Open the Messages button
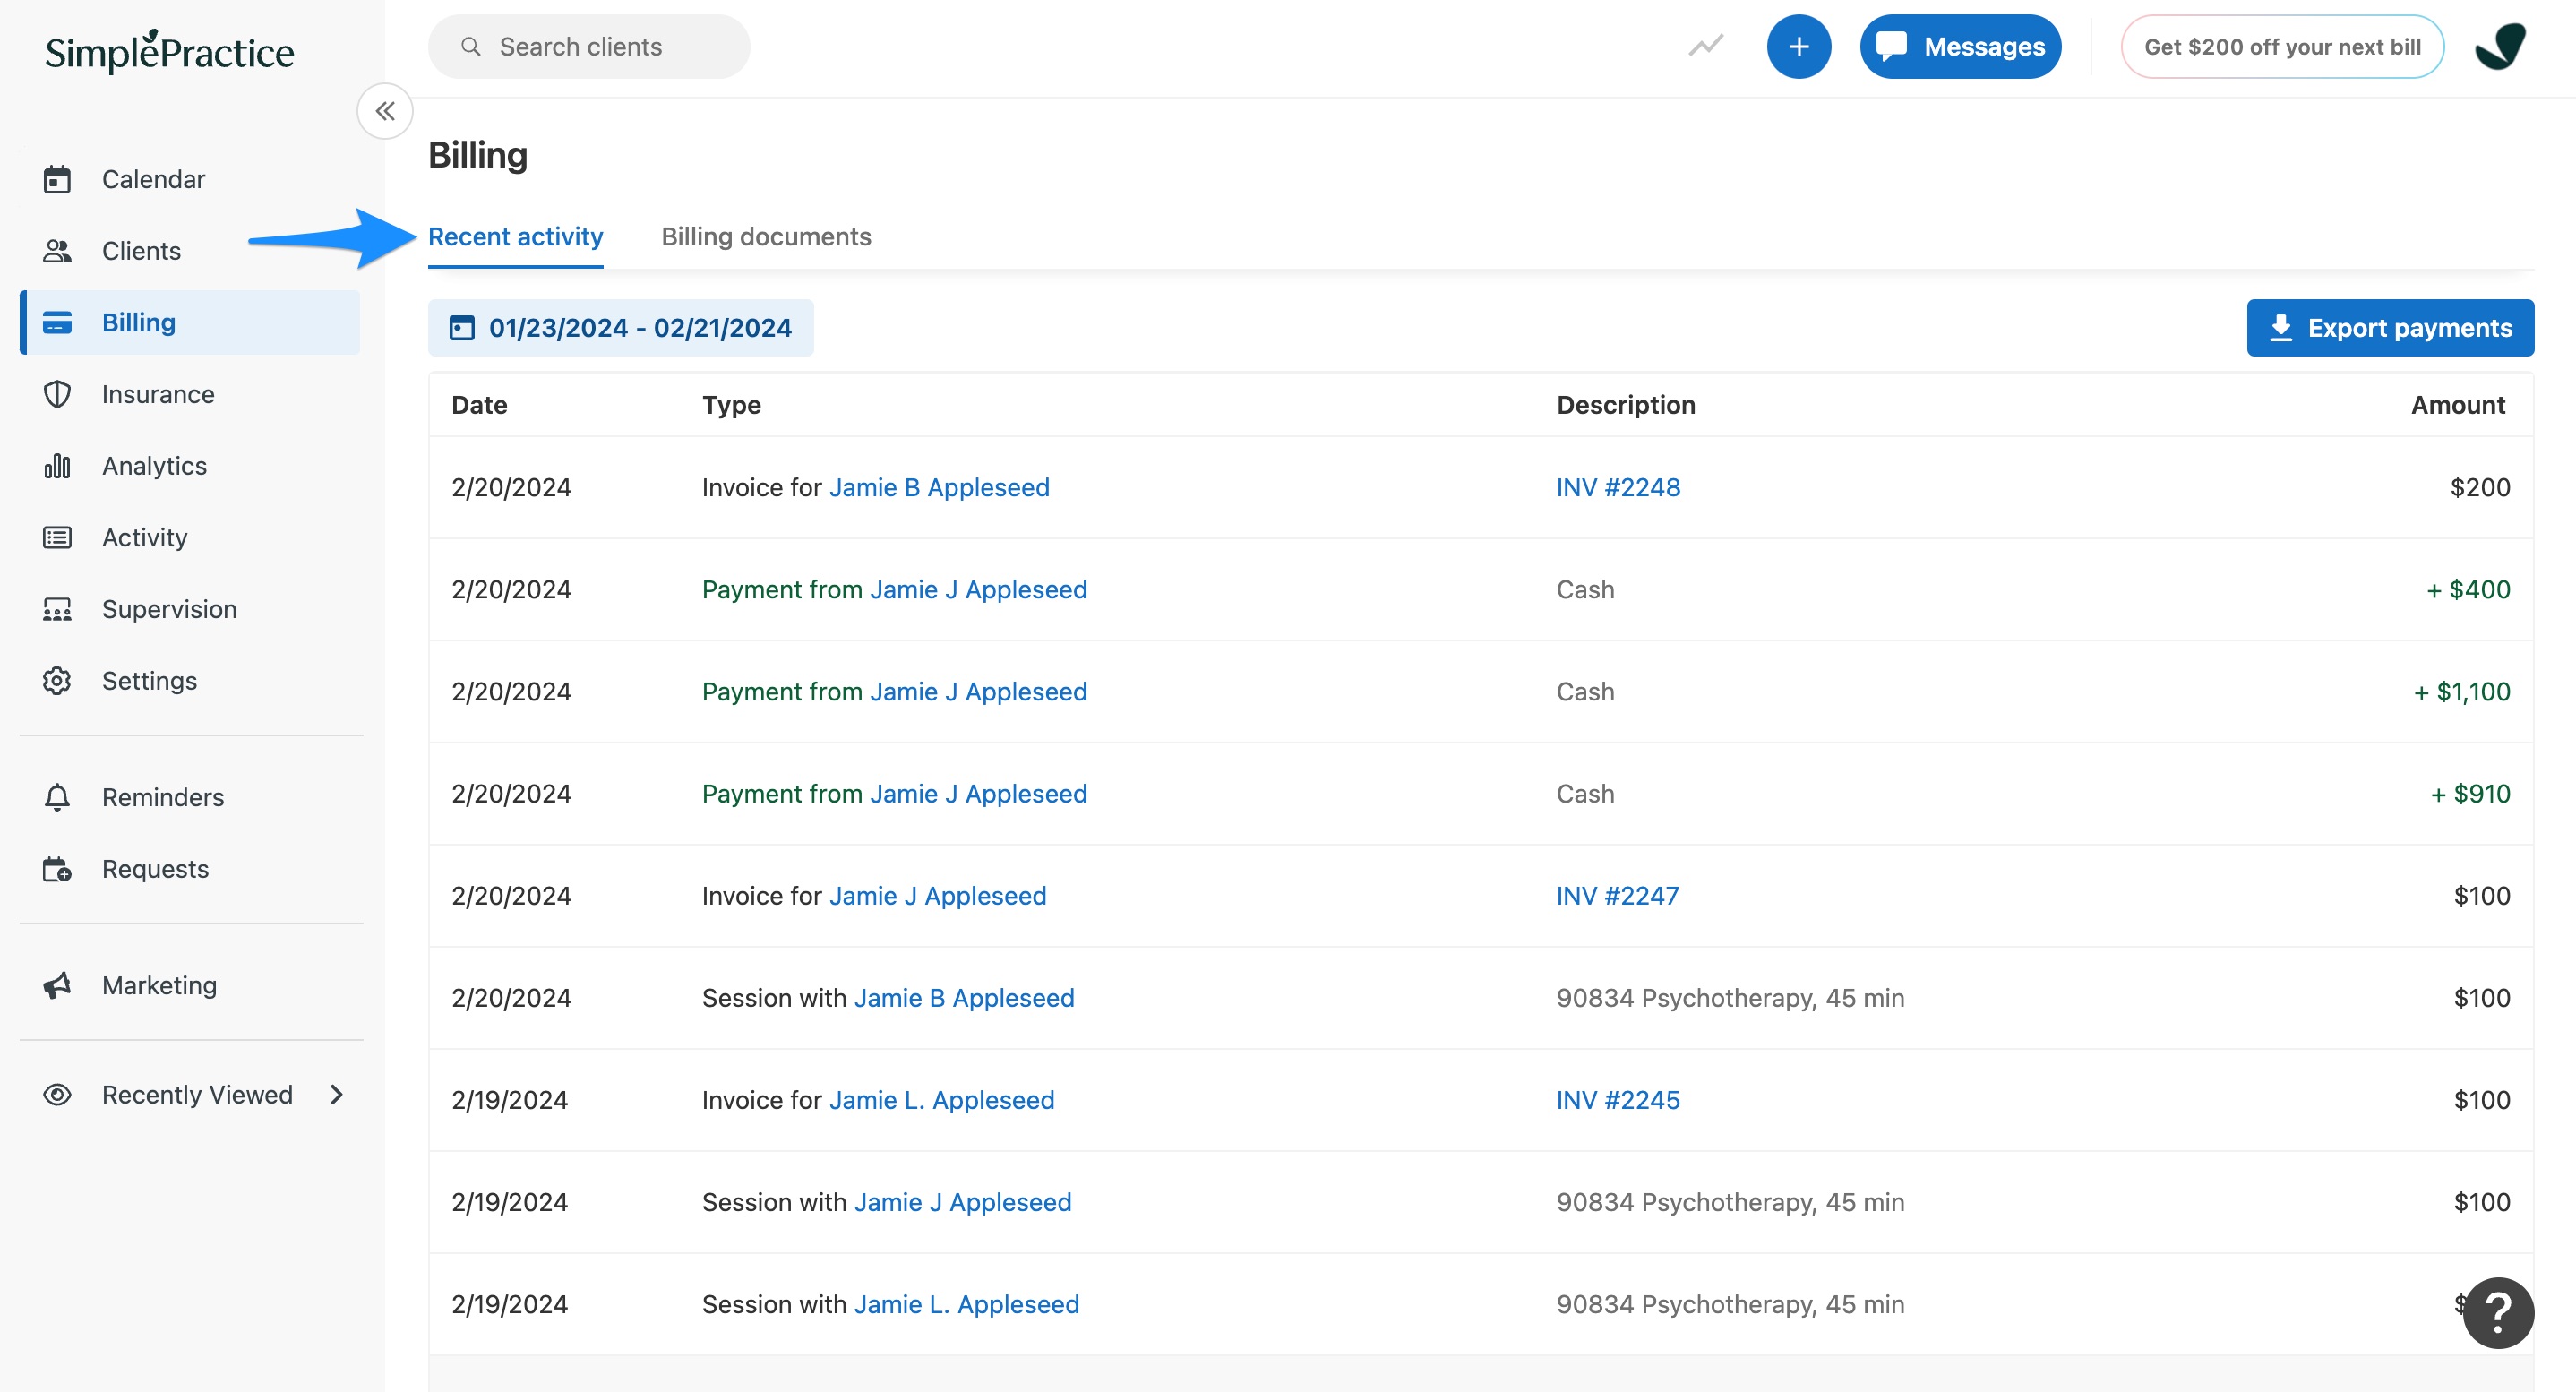 coord(1960,46)
